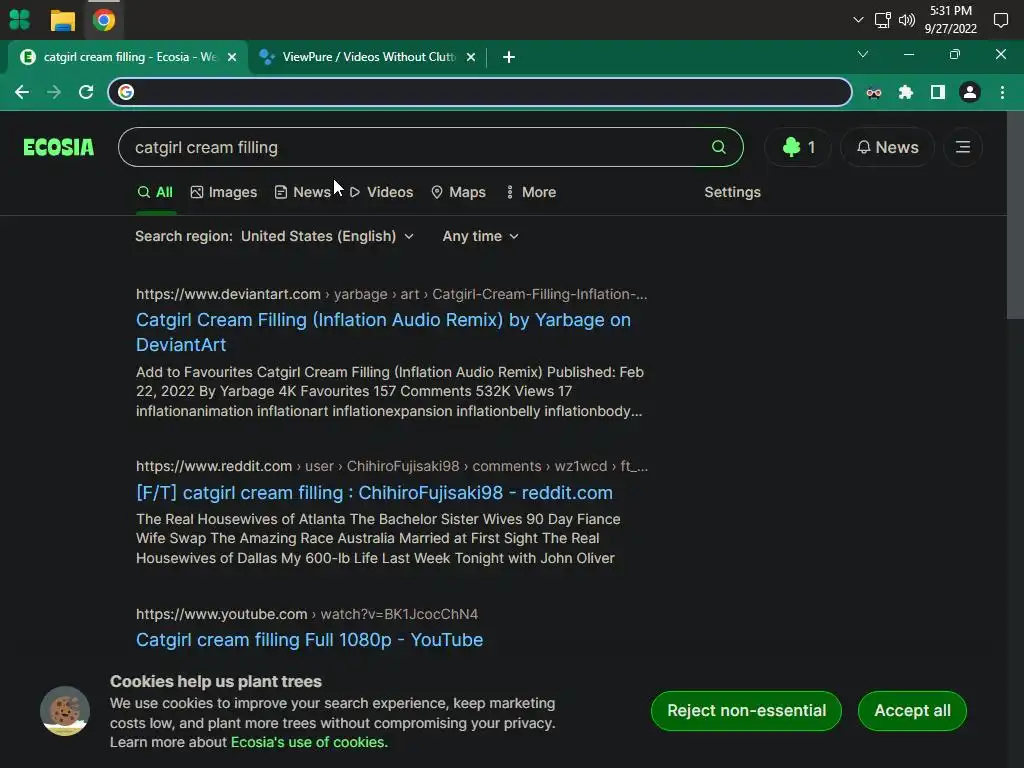Toggle the Chrome side panel
This screenshot has height=768, width=1024.
[938, 92]
